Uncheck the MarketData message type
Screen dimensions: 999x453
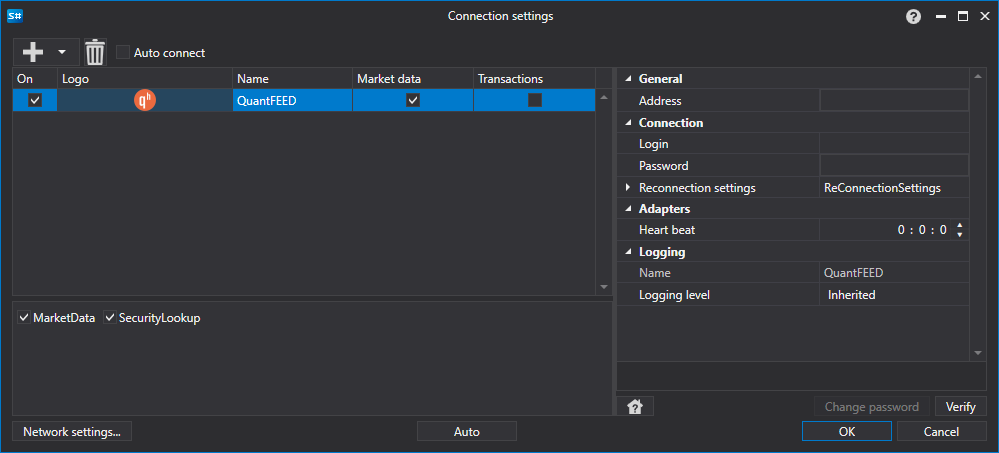point(24,317)
